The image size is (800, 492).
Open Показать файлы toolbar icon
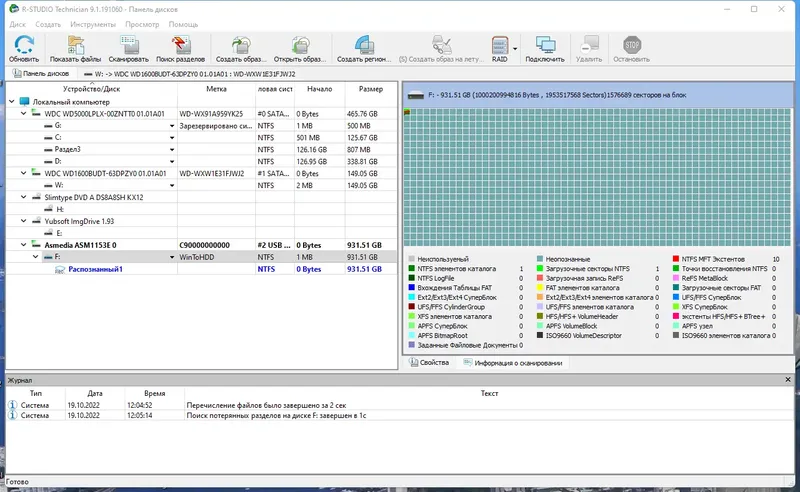click(76, 45)
